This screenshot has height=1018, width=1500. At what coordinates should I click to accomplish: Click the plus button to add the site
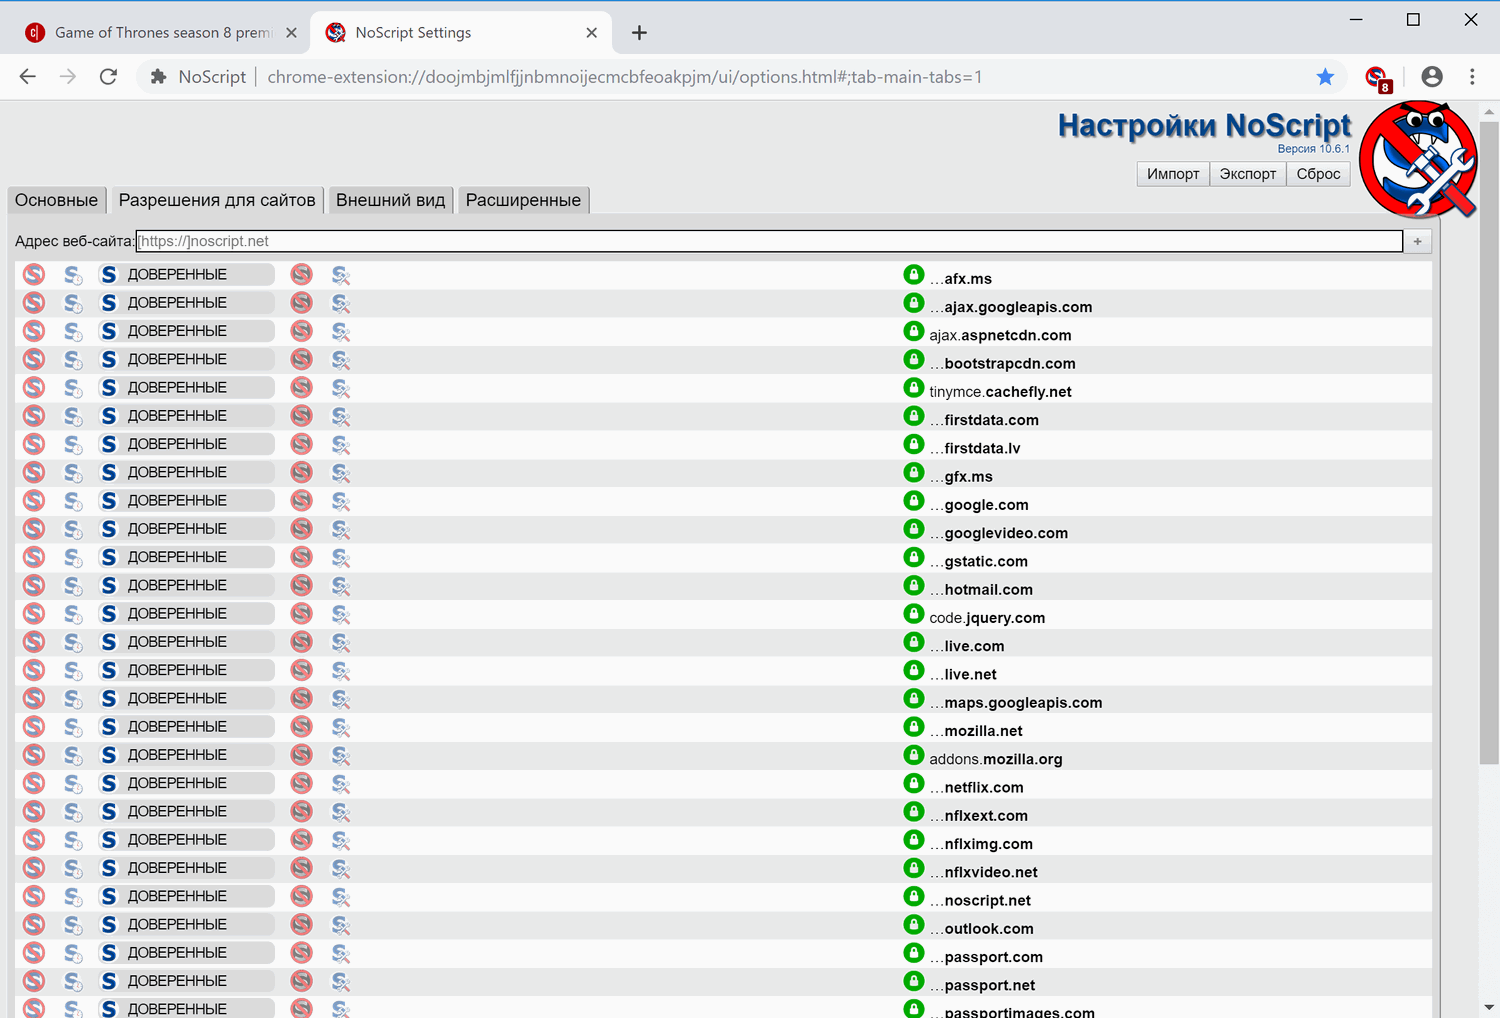[x=1417, y=241]
